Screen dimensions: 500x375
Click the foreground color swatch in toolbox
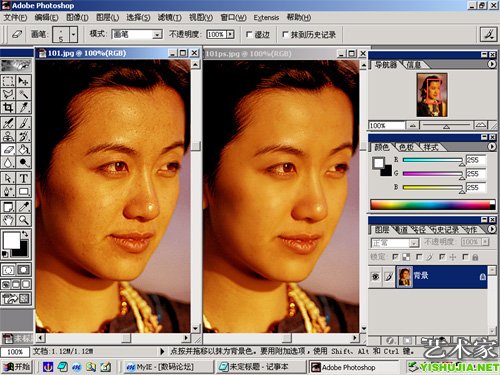pos(11,241)
